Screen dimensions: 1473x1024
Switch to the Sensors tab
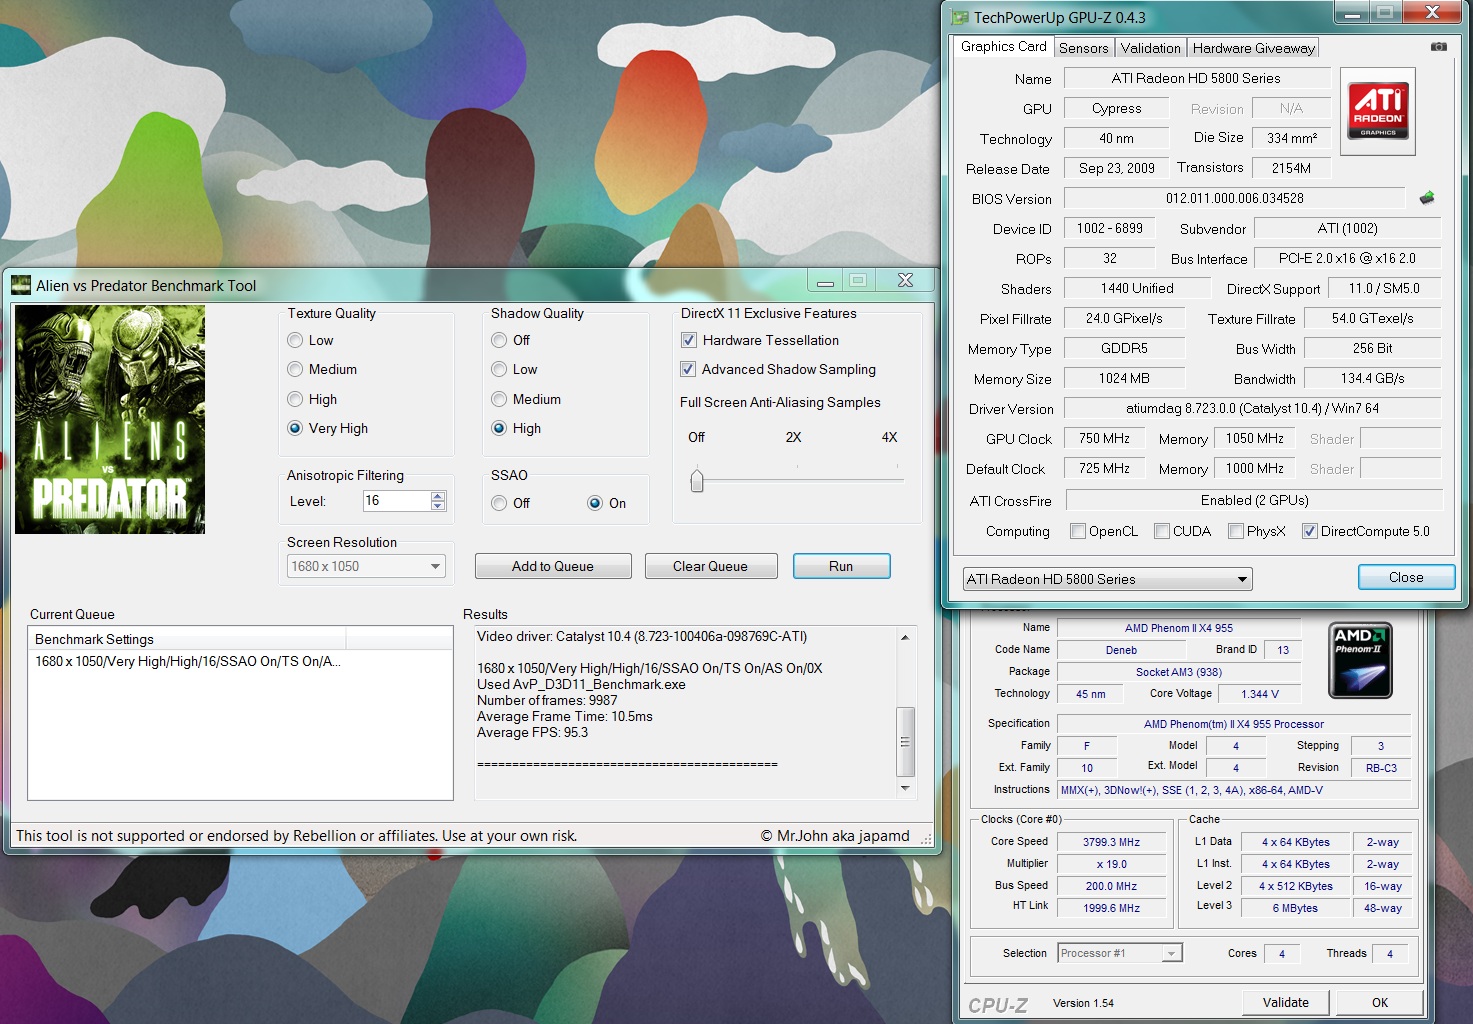[1084, 48]
